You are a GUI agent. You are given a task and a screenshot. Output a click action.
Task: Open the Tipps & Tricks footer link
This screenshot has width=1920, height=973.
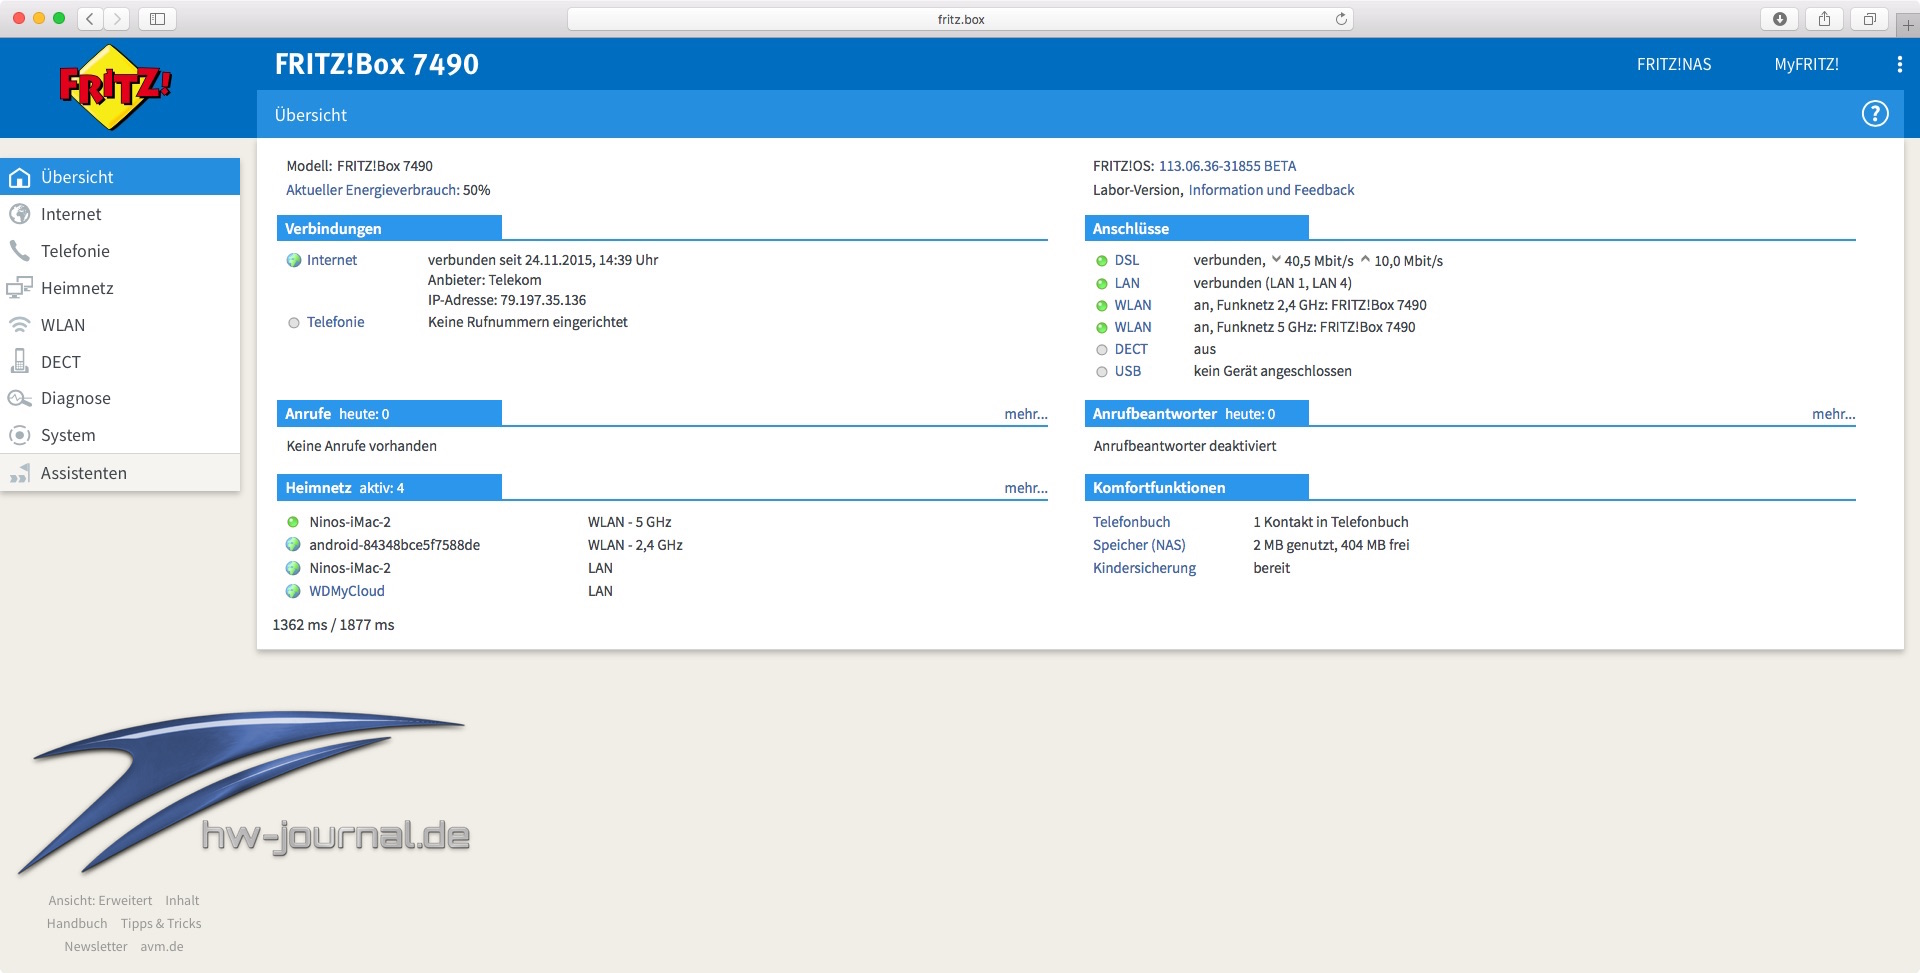pyautogui.click(x=161, y=924)
